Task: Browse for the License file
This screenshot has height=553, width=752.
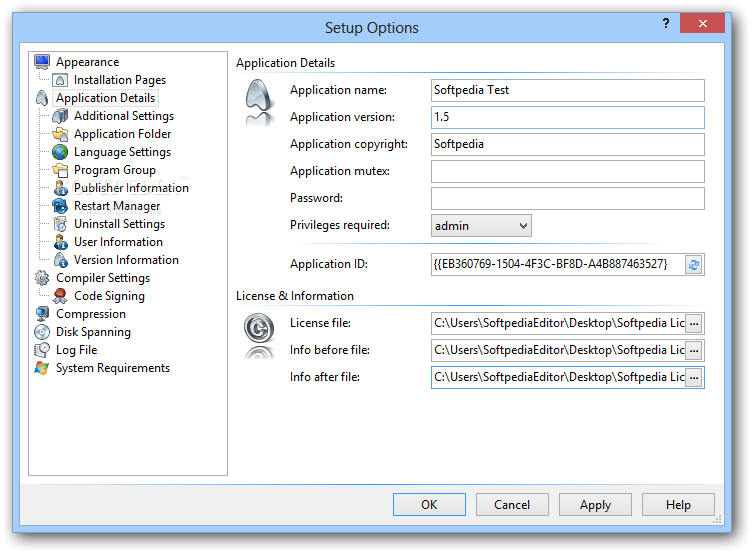Action: [694, 324]
